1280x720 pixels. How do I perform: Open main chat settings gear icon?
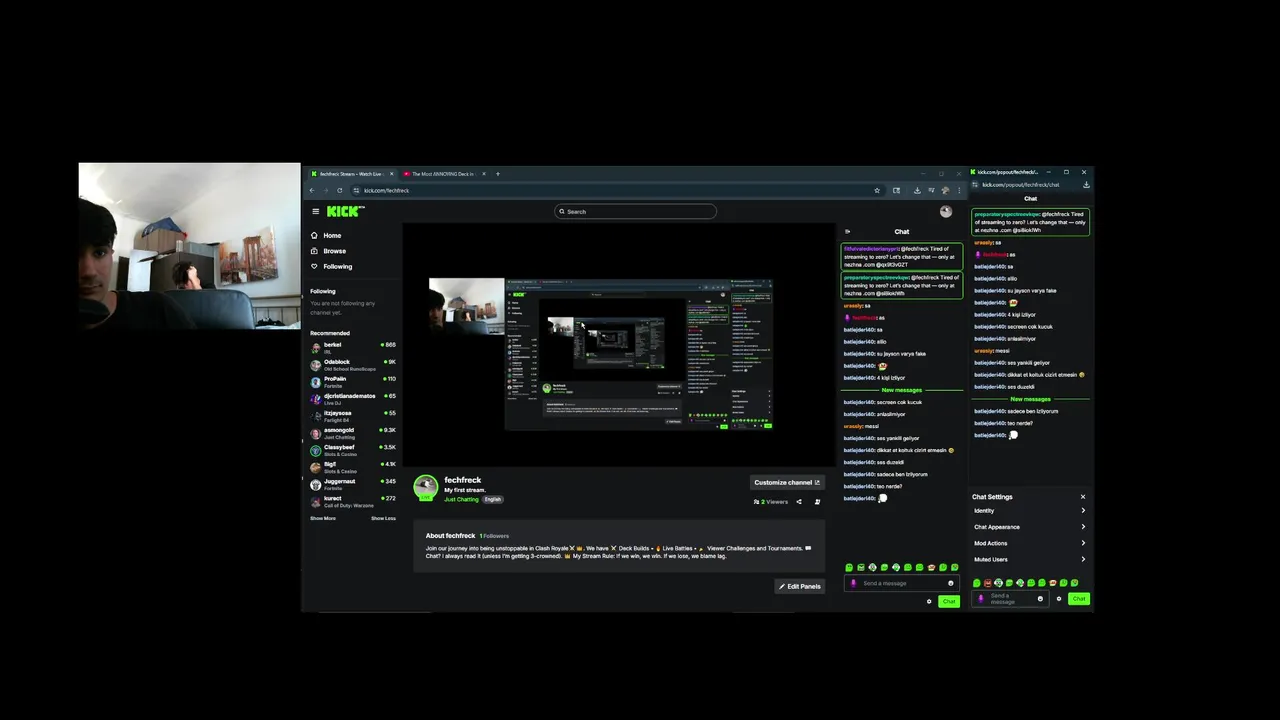[x=929, y=601]
